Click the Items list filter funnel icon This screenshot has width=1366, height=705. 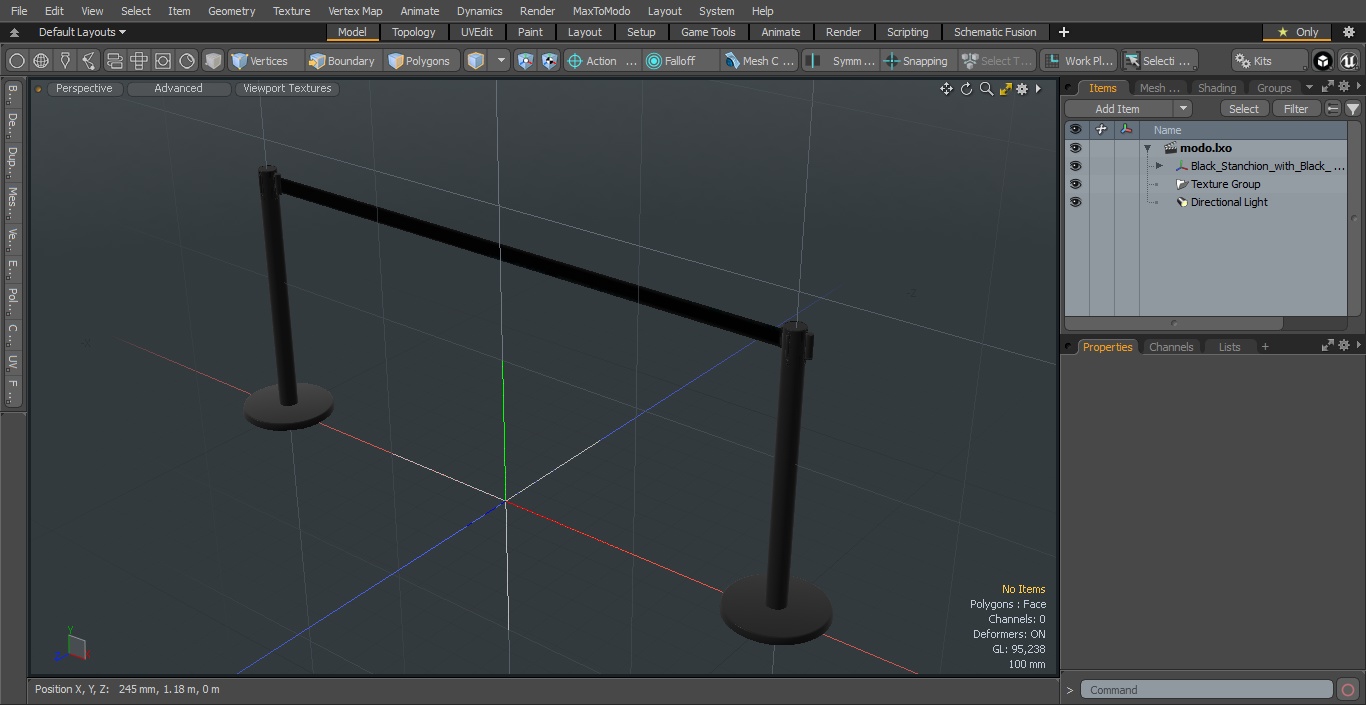pos(1353,109)
